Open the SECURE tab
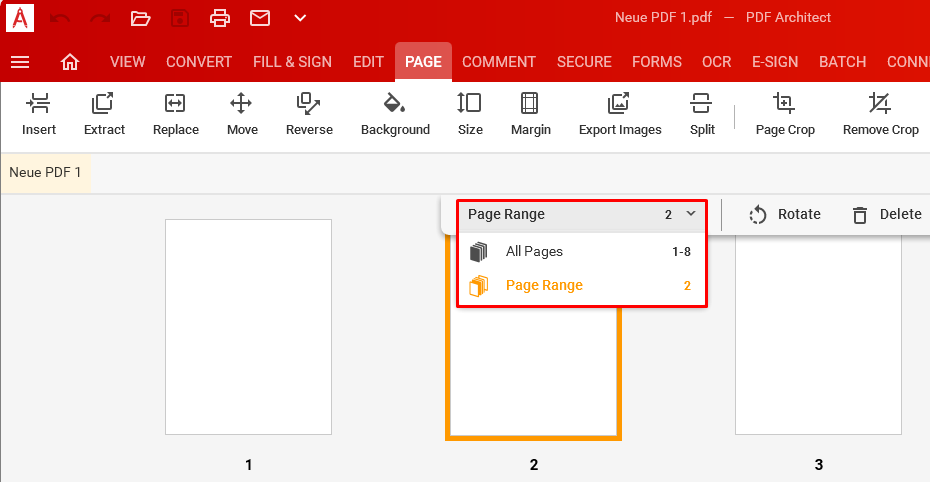 coord(584,62)
